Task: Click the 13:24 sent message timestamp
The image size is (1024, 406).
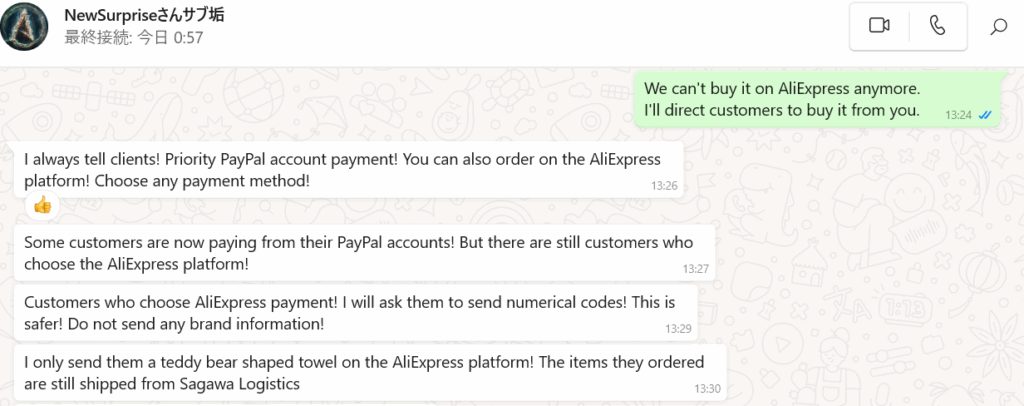Action: click(x=959, y=115)
